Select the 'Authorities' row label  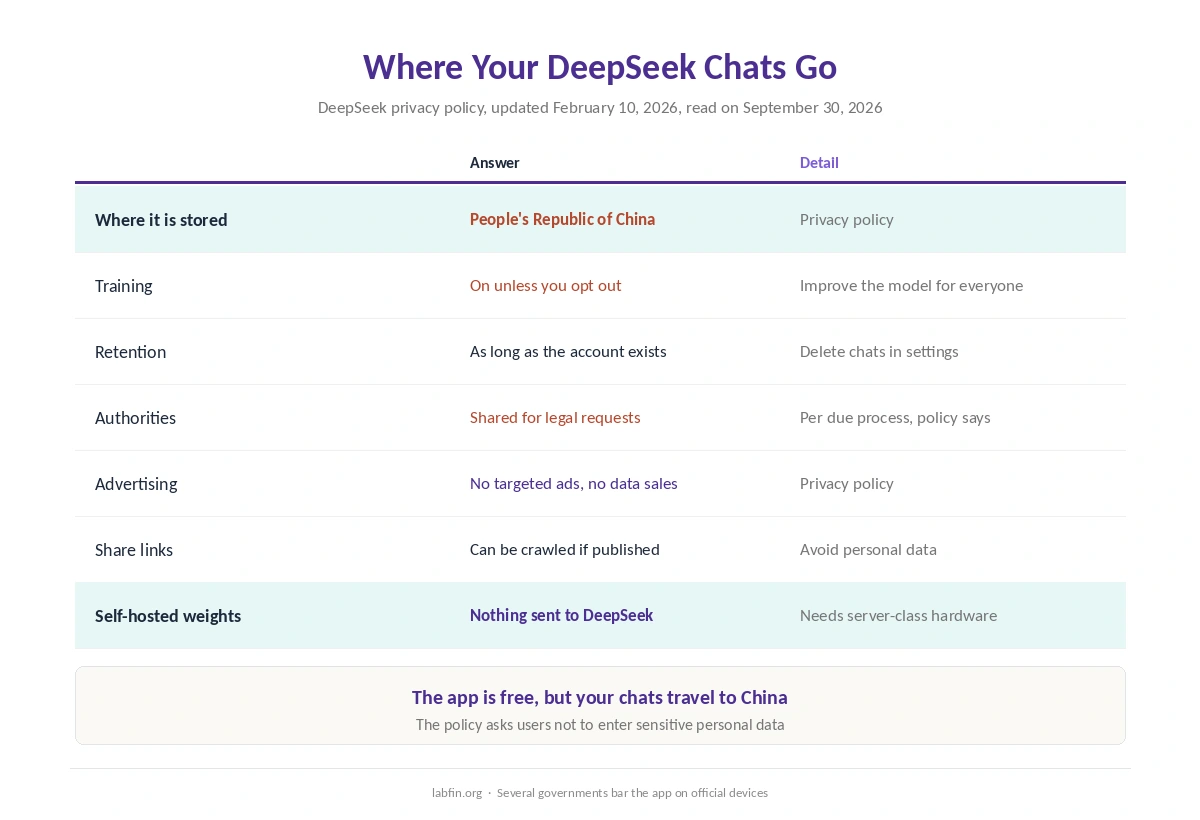(135, 418)
